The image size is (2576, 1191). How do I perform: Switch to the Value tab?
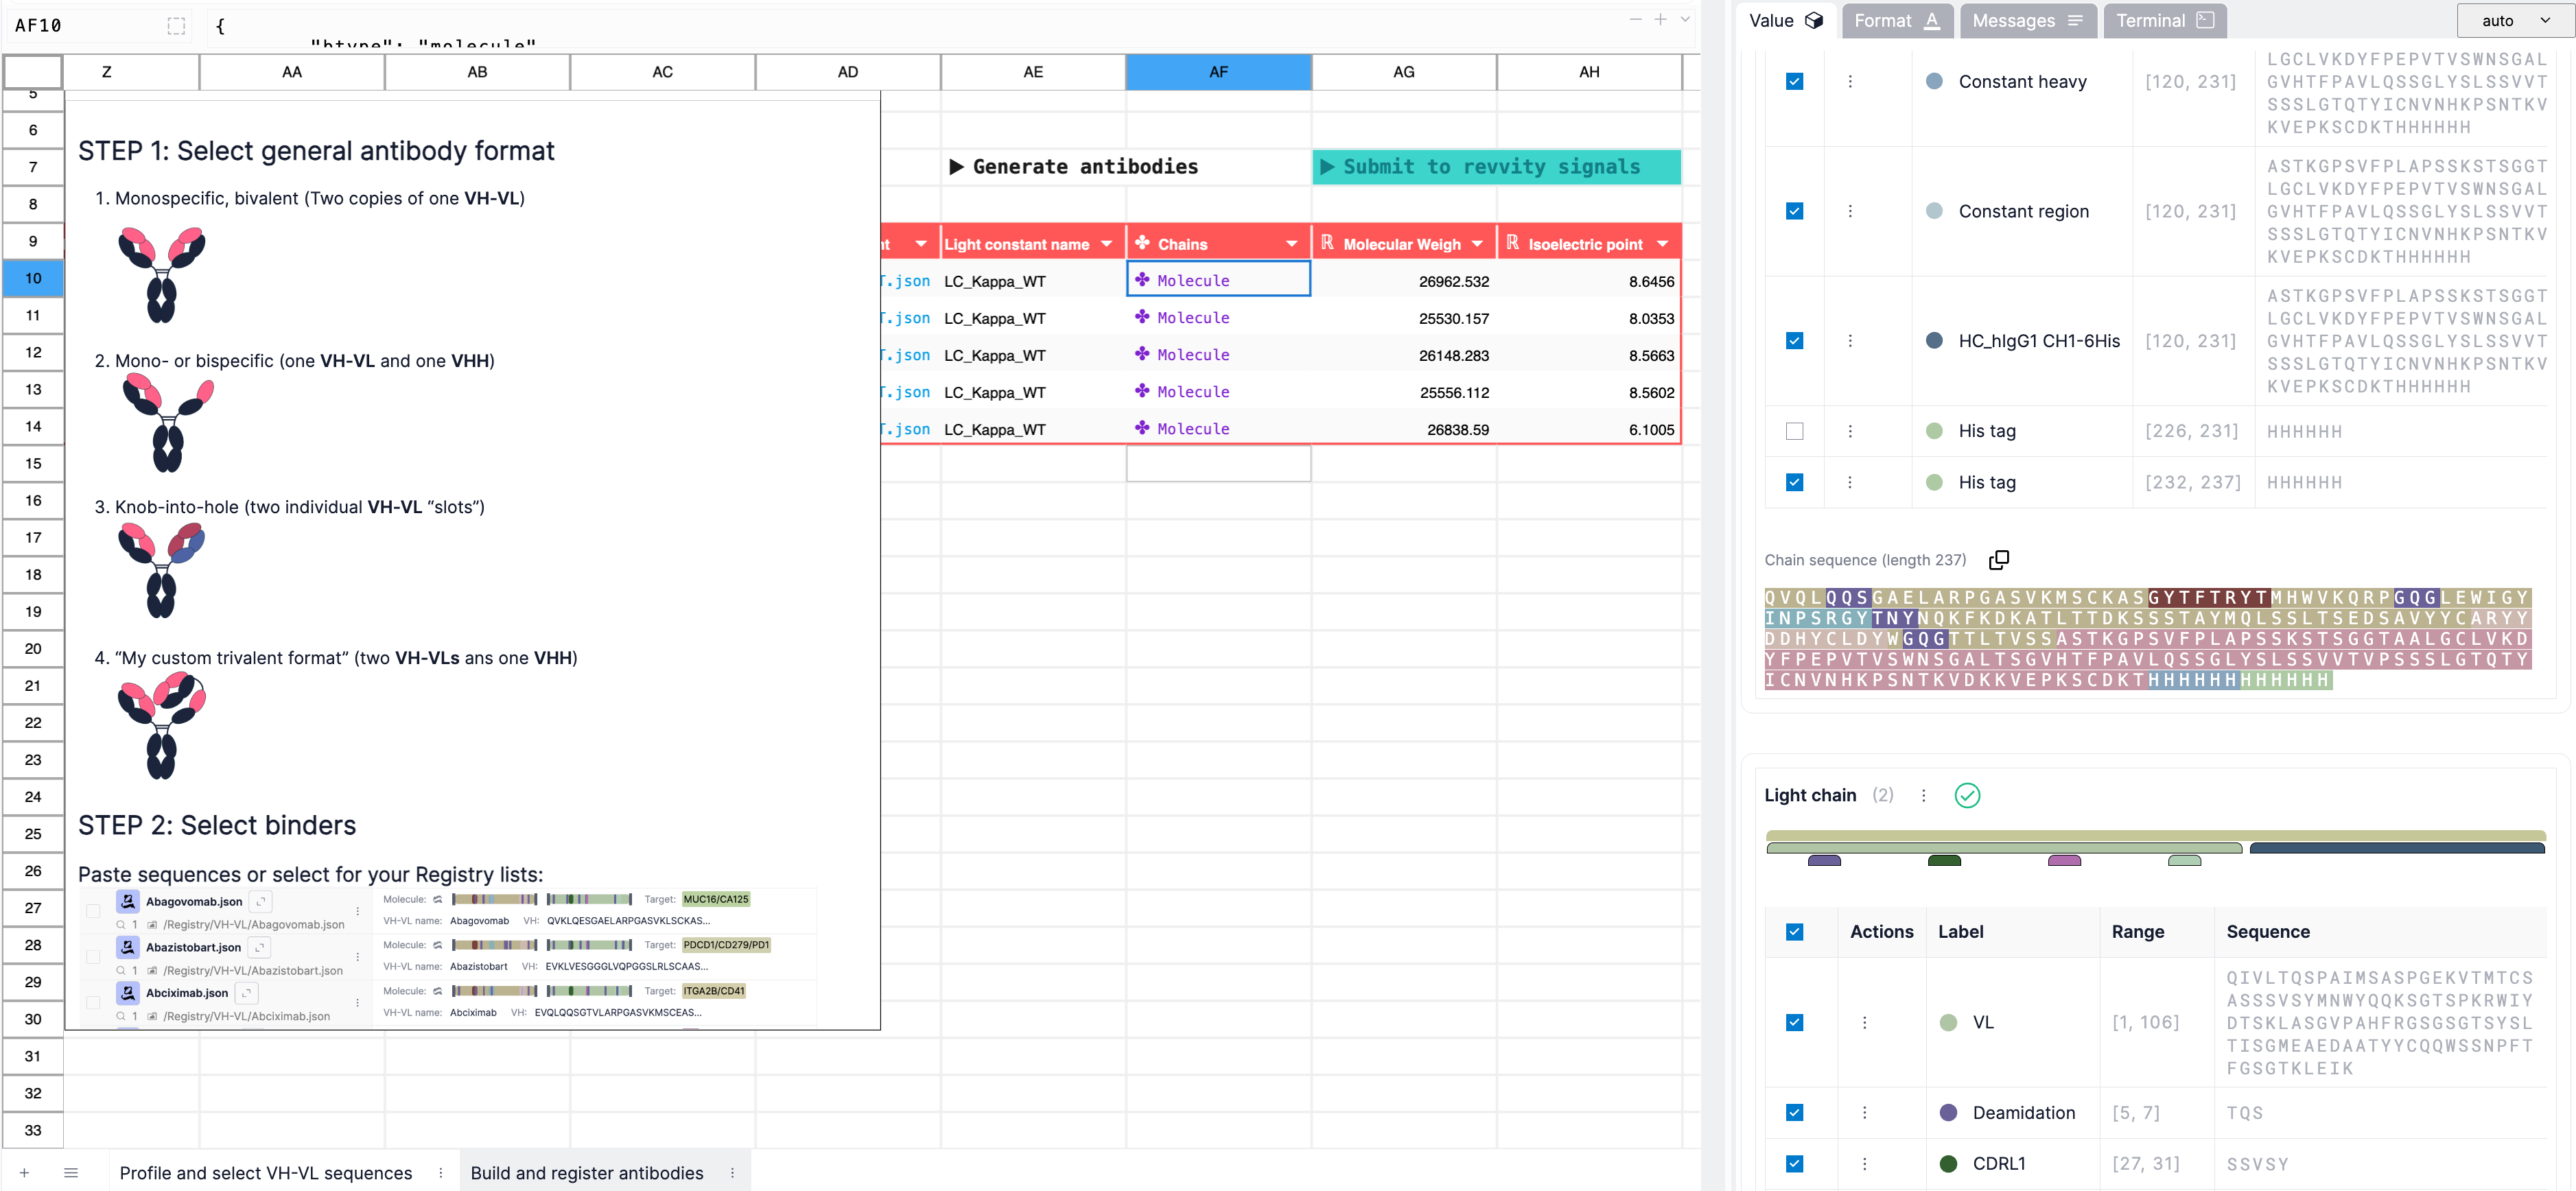click(x=1786, y=21)
